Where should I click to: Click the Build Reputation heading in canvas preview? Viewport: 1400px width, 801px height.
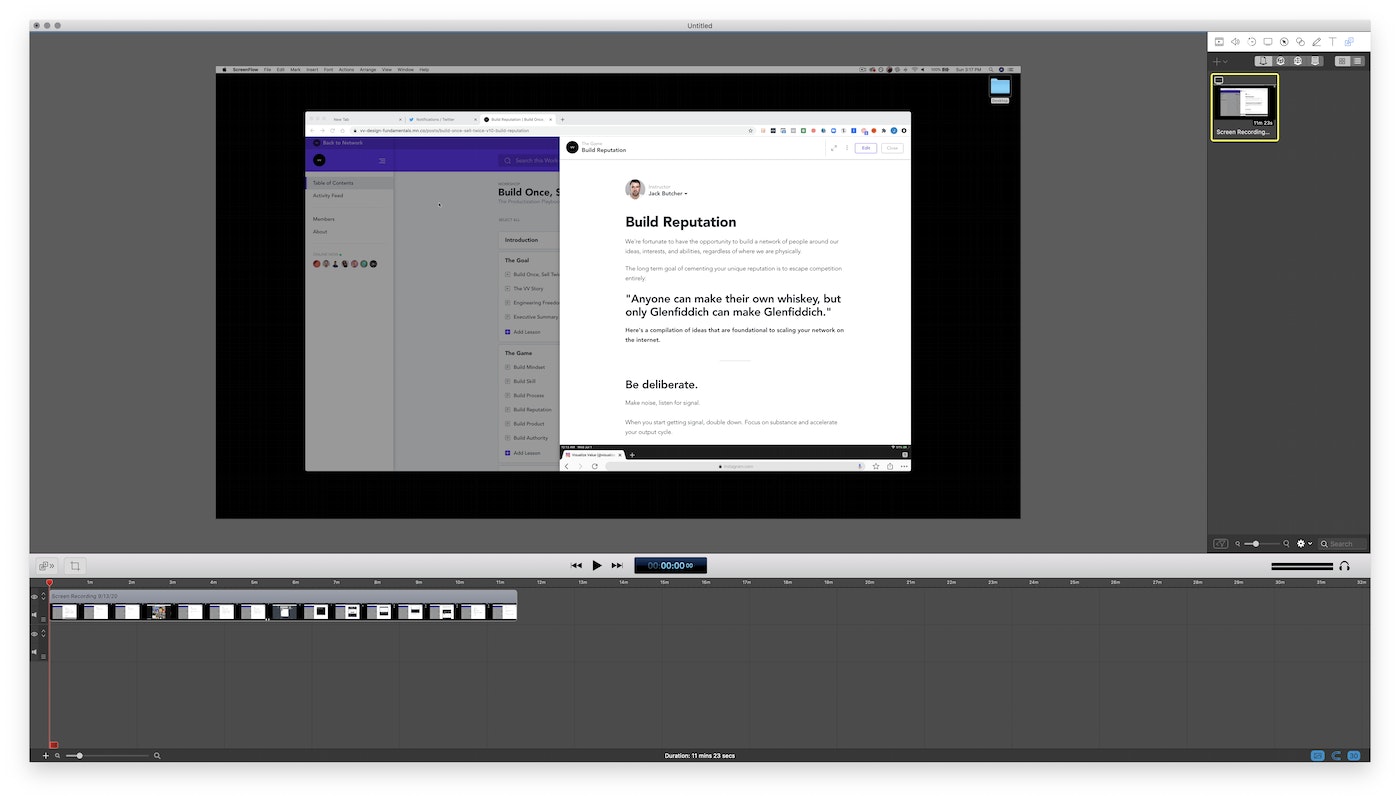coord(681,222)
